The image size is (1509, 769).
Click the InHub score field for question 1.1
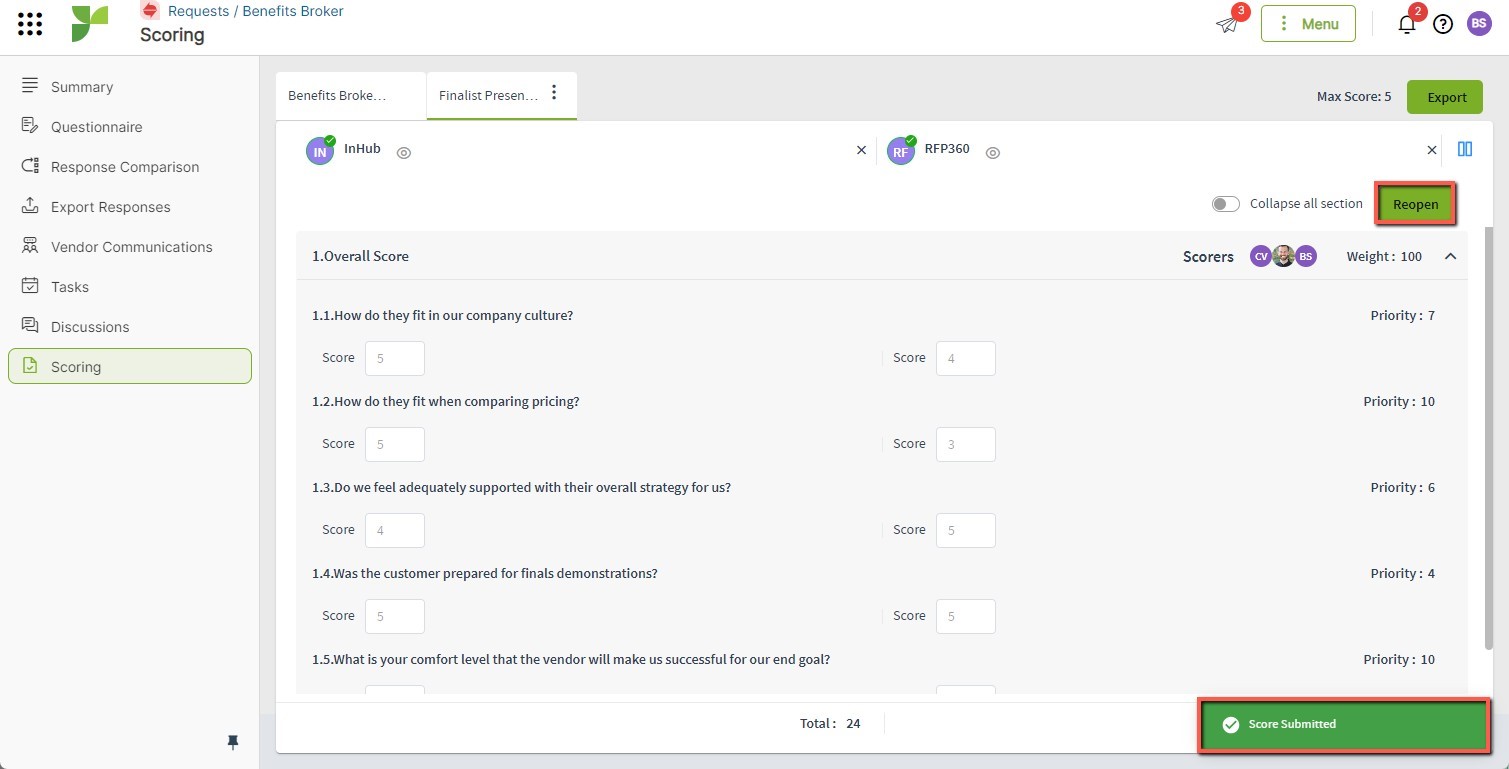coord(395,358)
